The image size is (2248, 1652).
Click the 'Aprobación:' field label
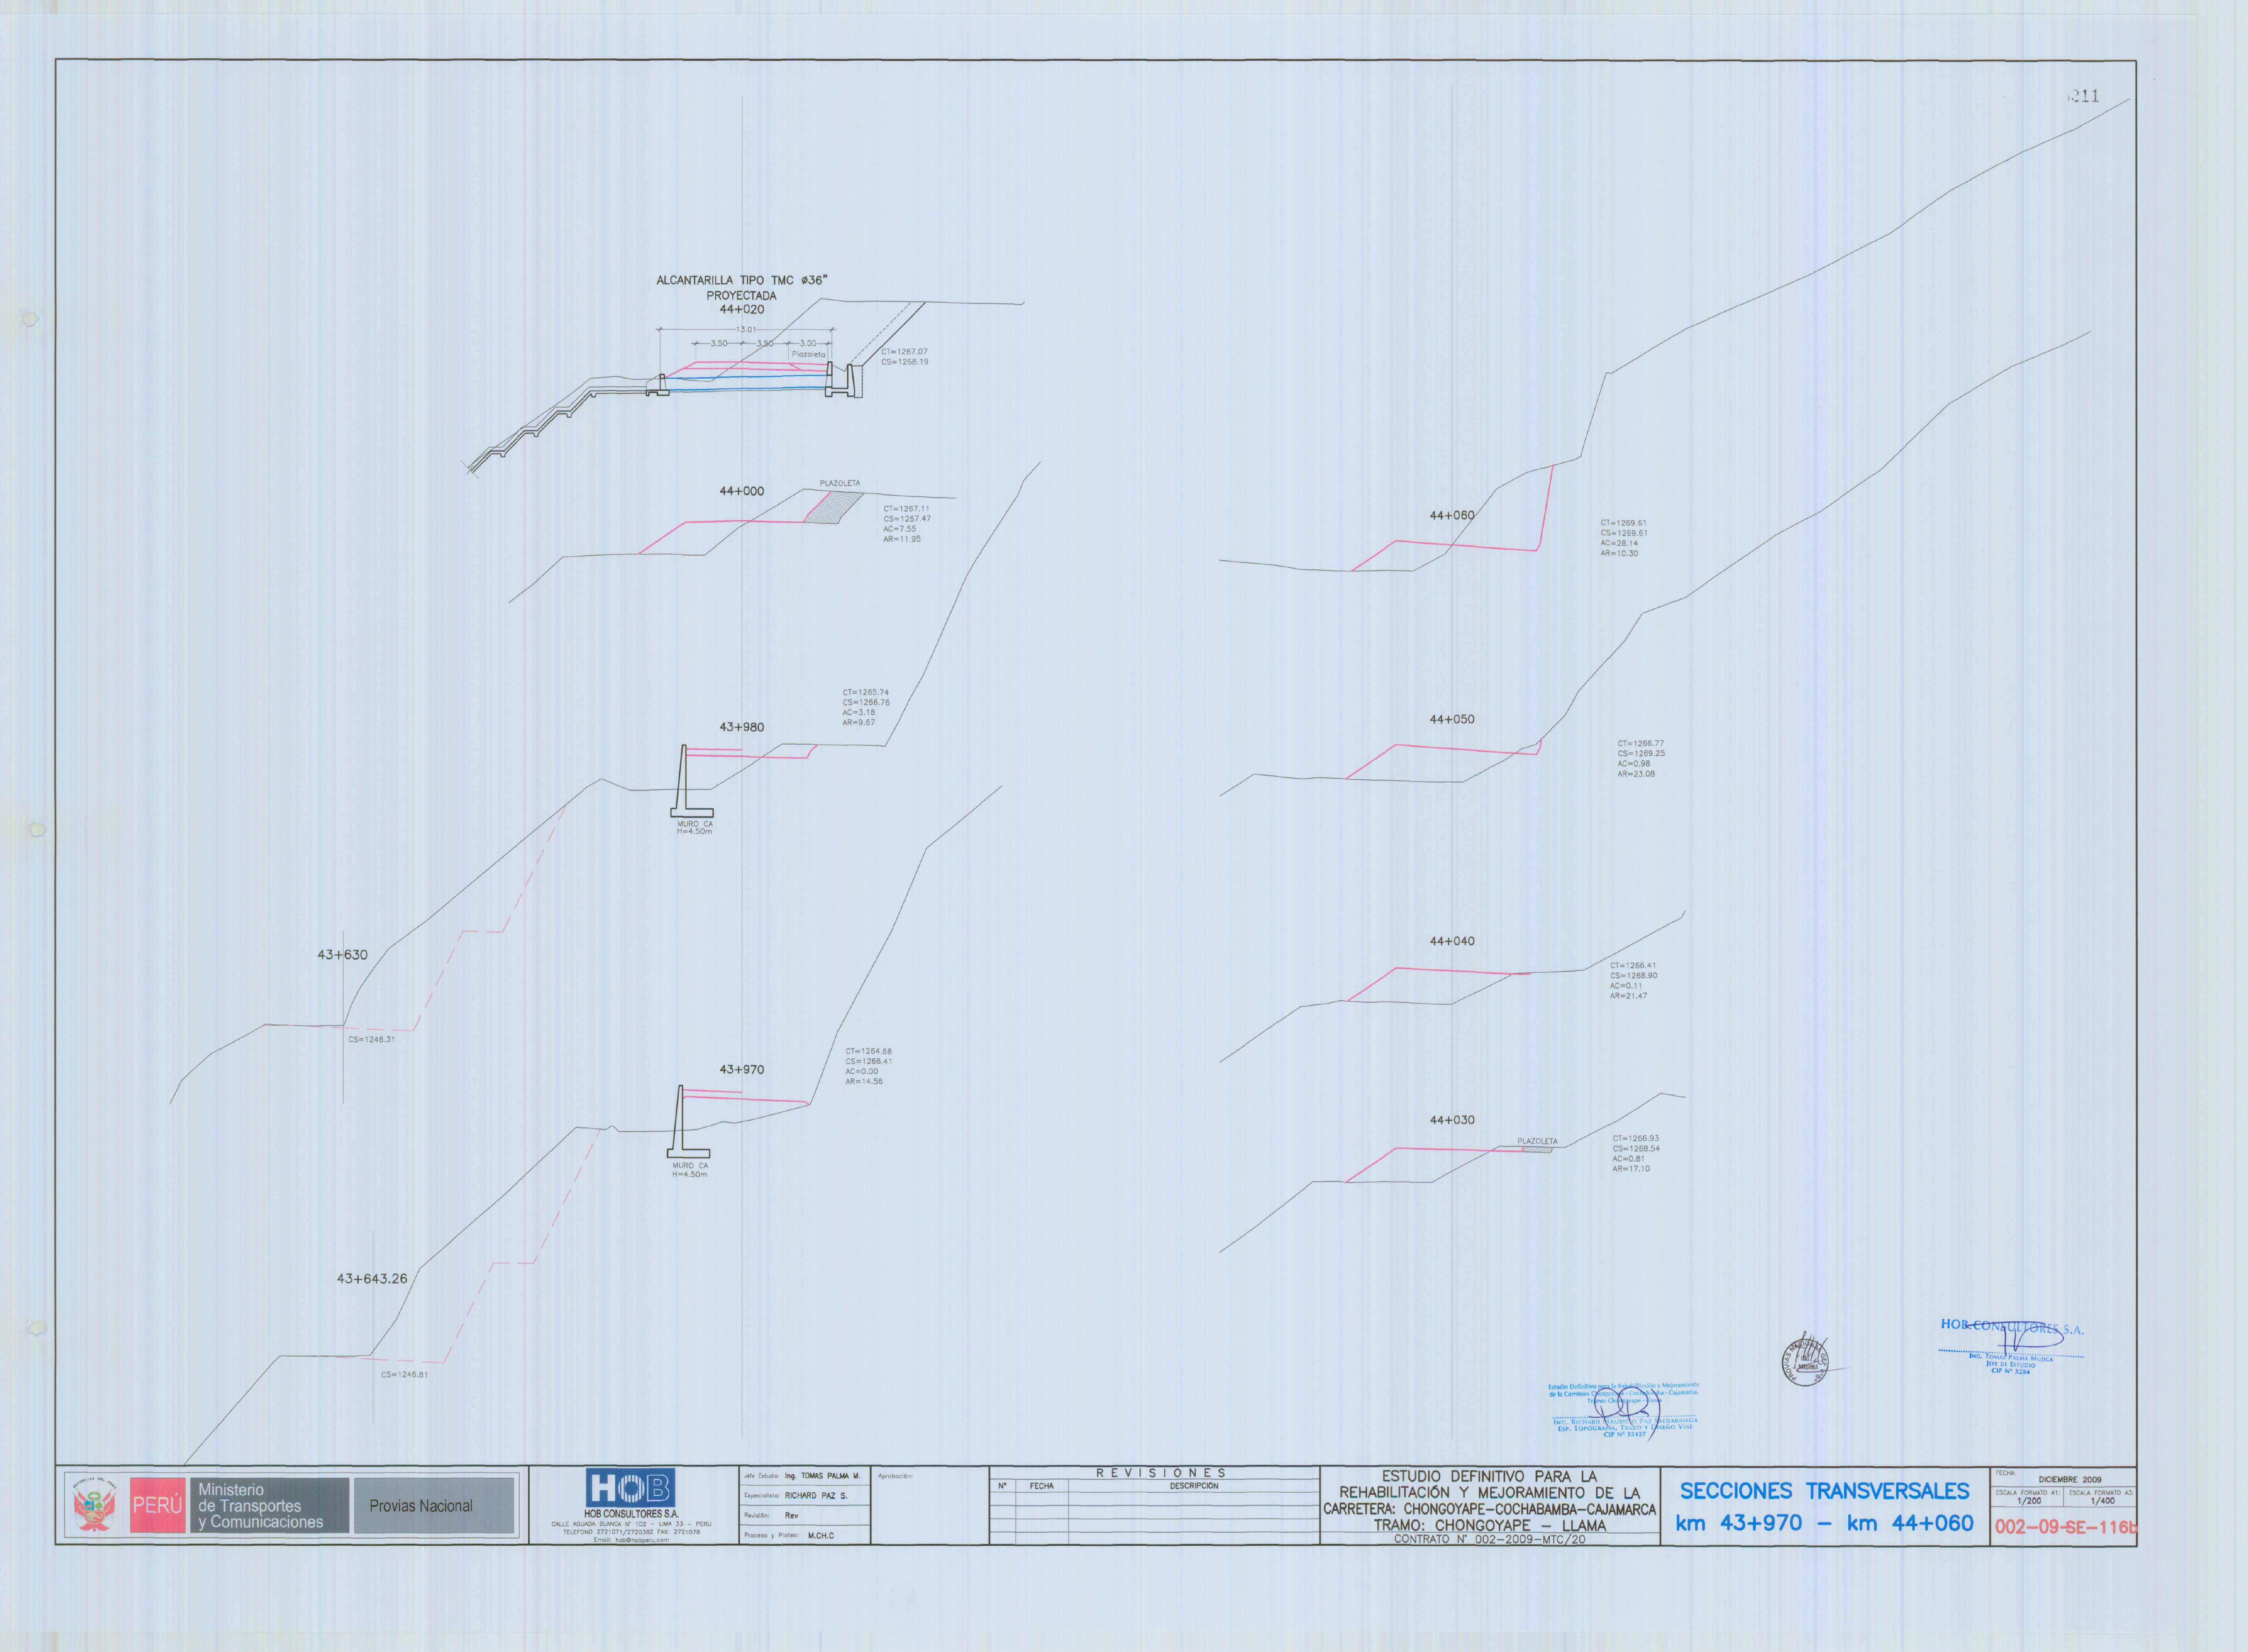click(x=895, y=1476)
